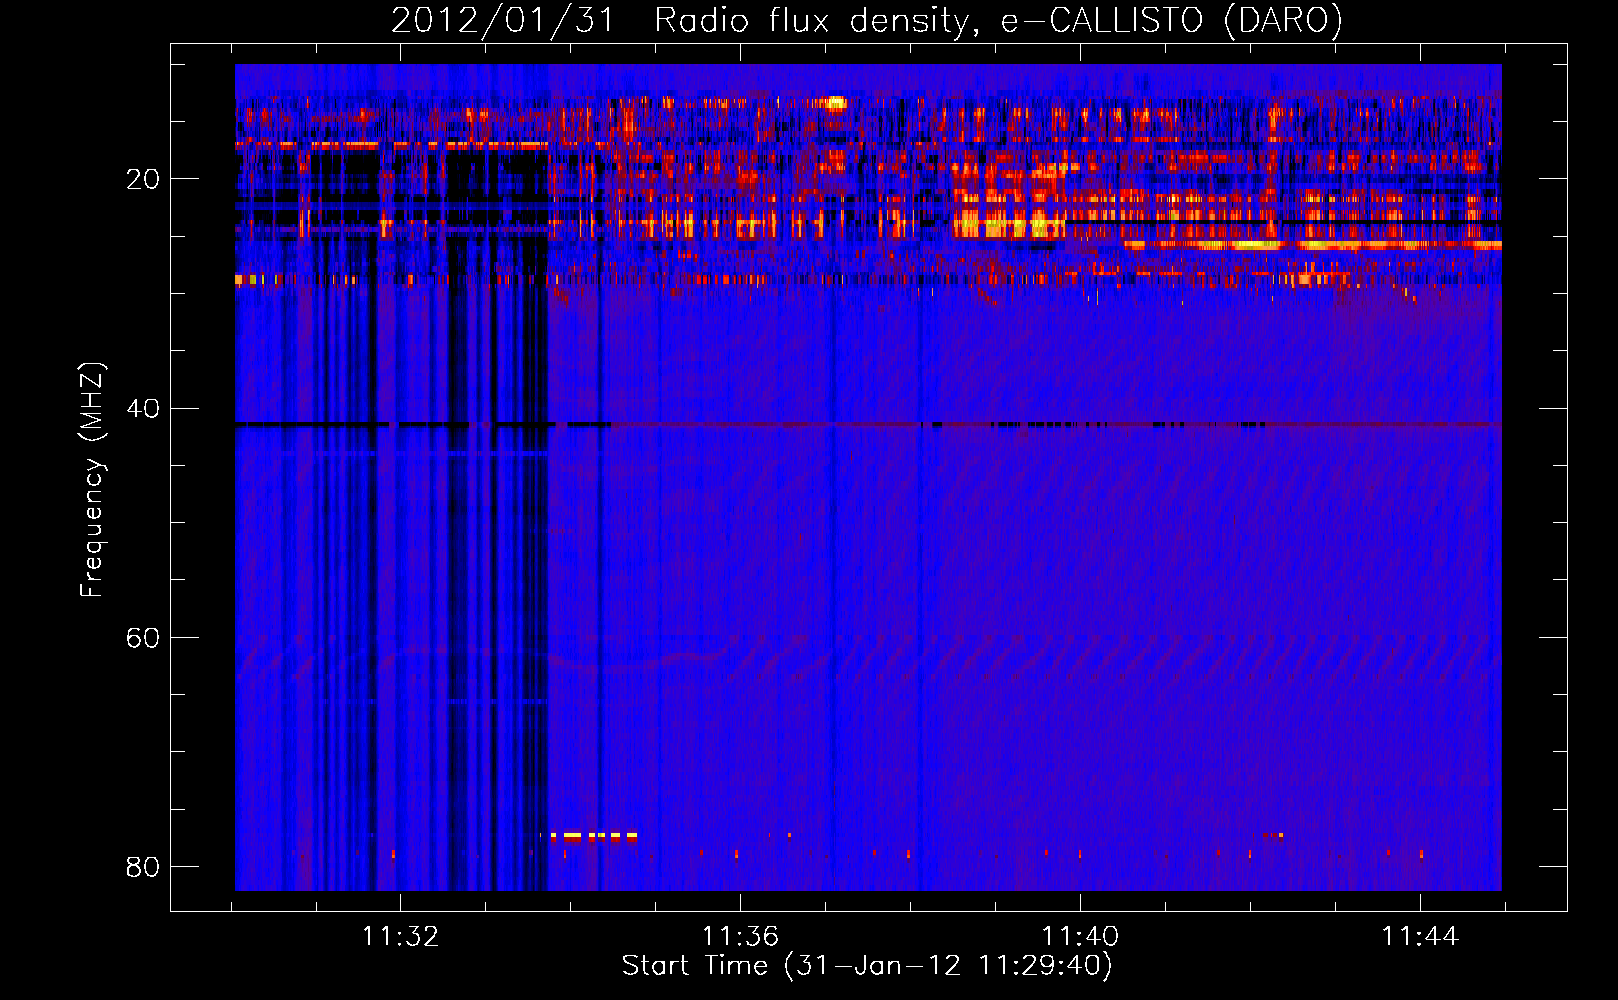Screen dimensions: 1618x1000
Task: Click the 11:44 time tick label
Action: coord(1420,937)
